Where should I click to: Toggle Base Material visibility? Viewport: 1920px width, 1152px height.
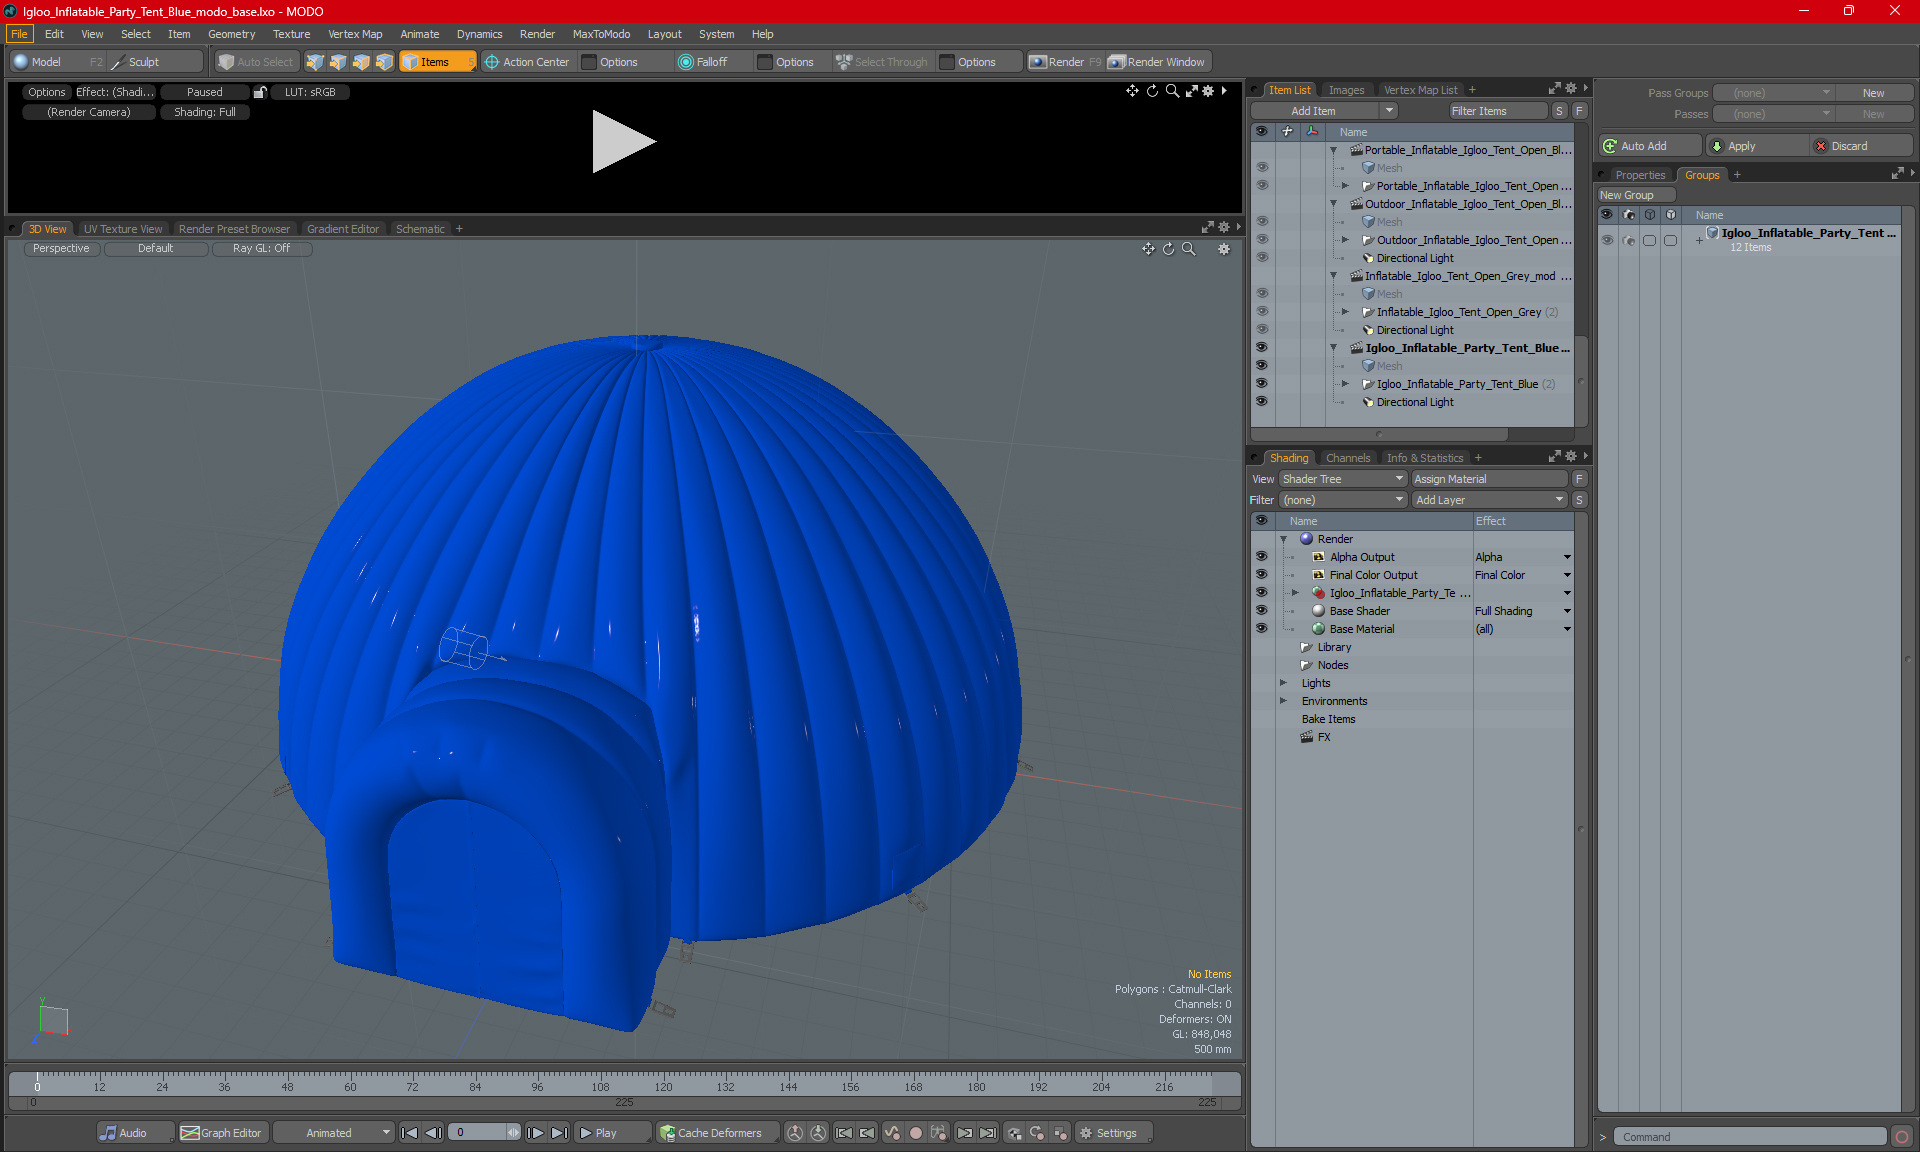[1261, 629]
